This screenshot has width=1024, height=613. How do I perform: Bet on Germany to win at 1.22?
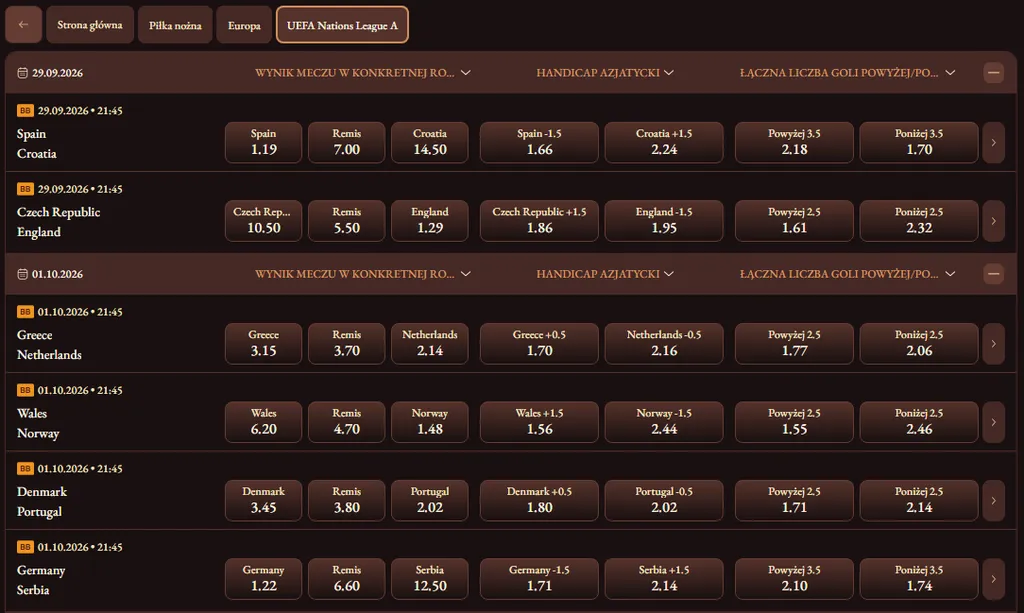point(263,578)
